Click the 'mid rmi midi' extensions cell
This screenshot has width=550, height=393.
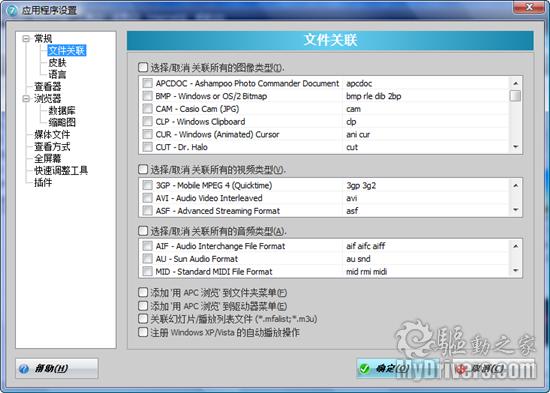[x=367, y=271]
